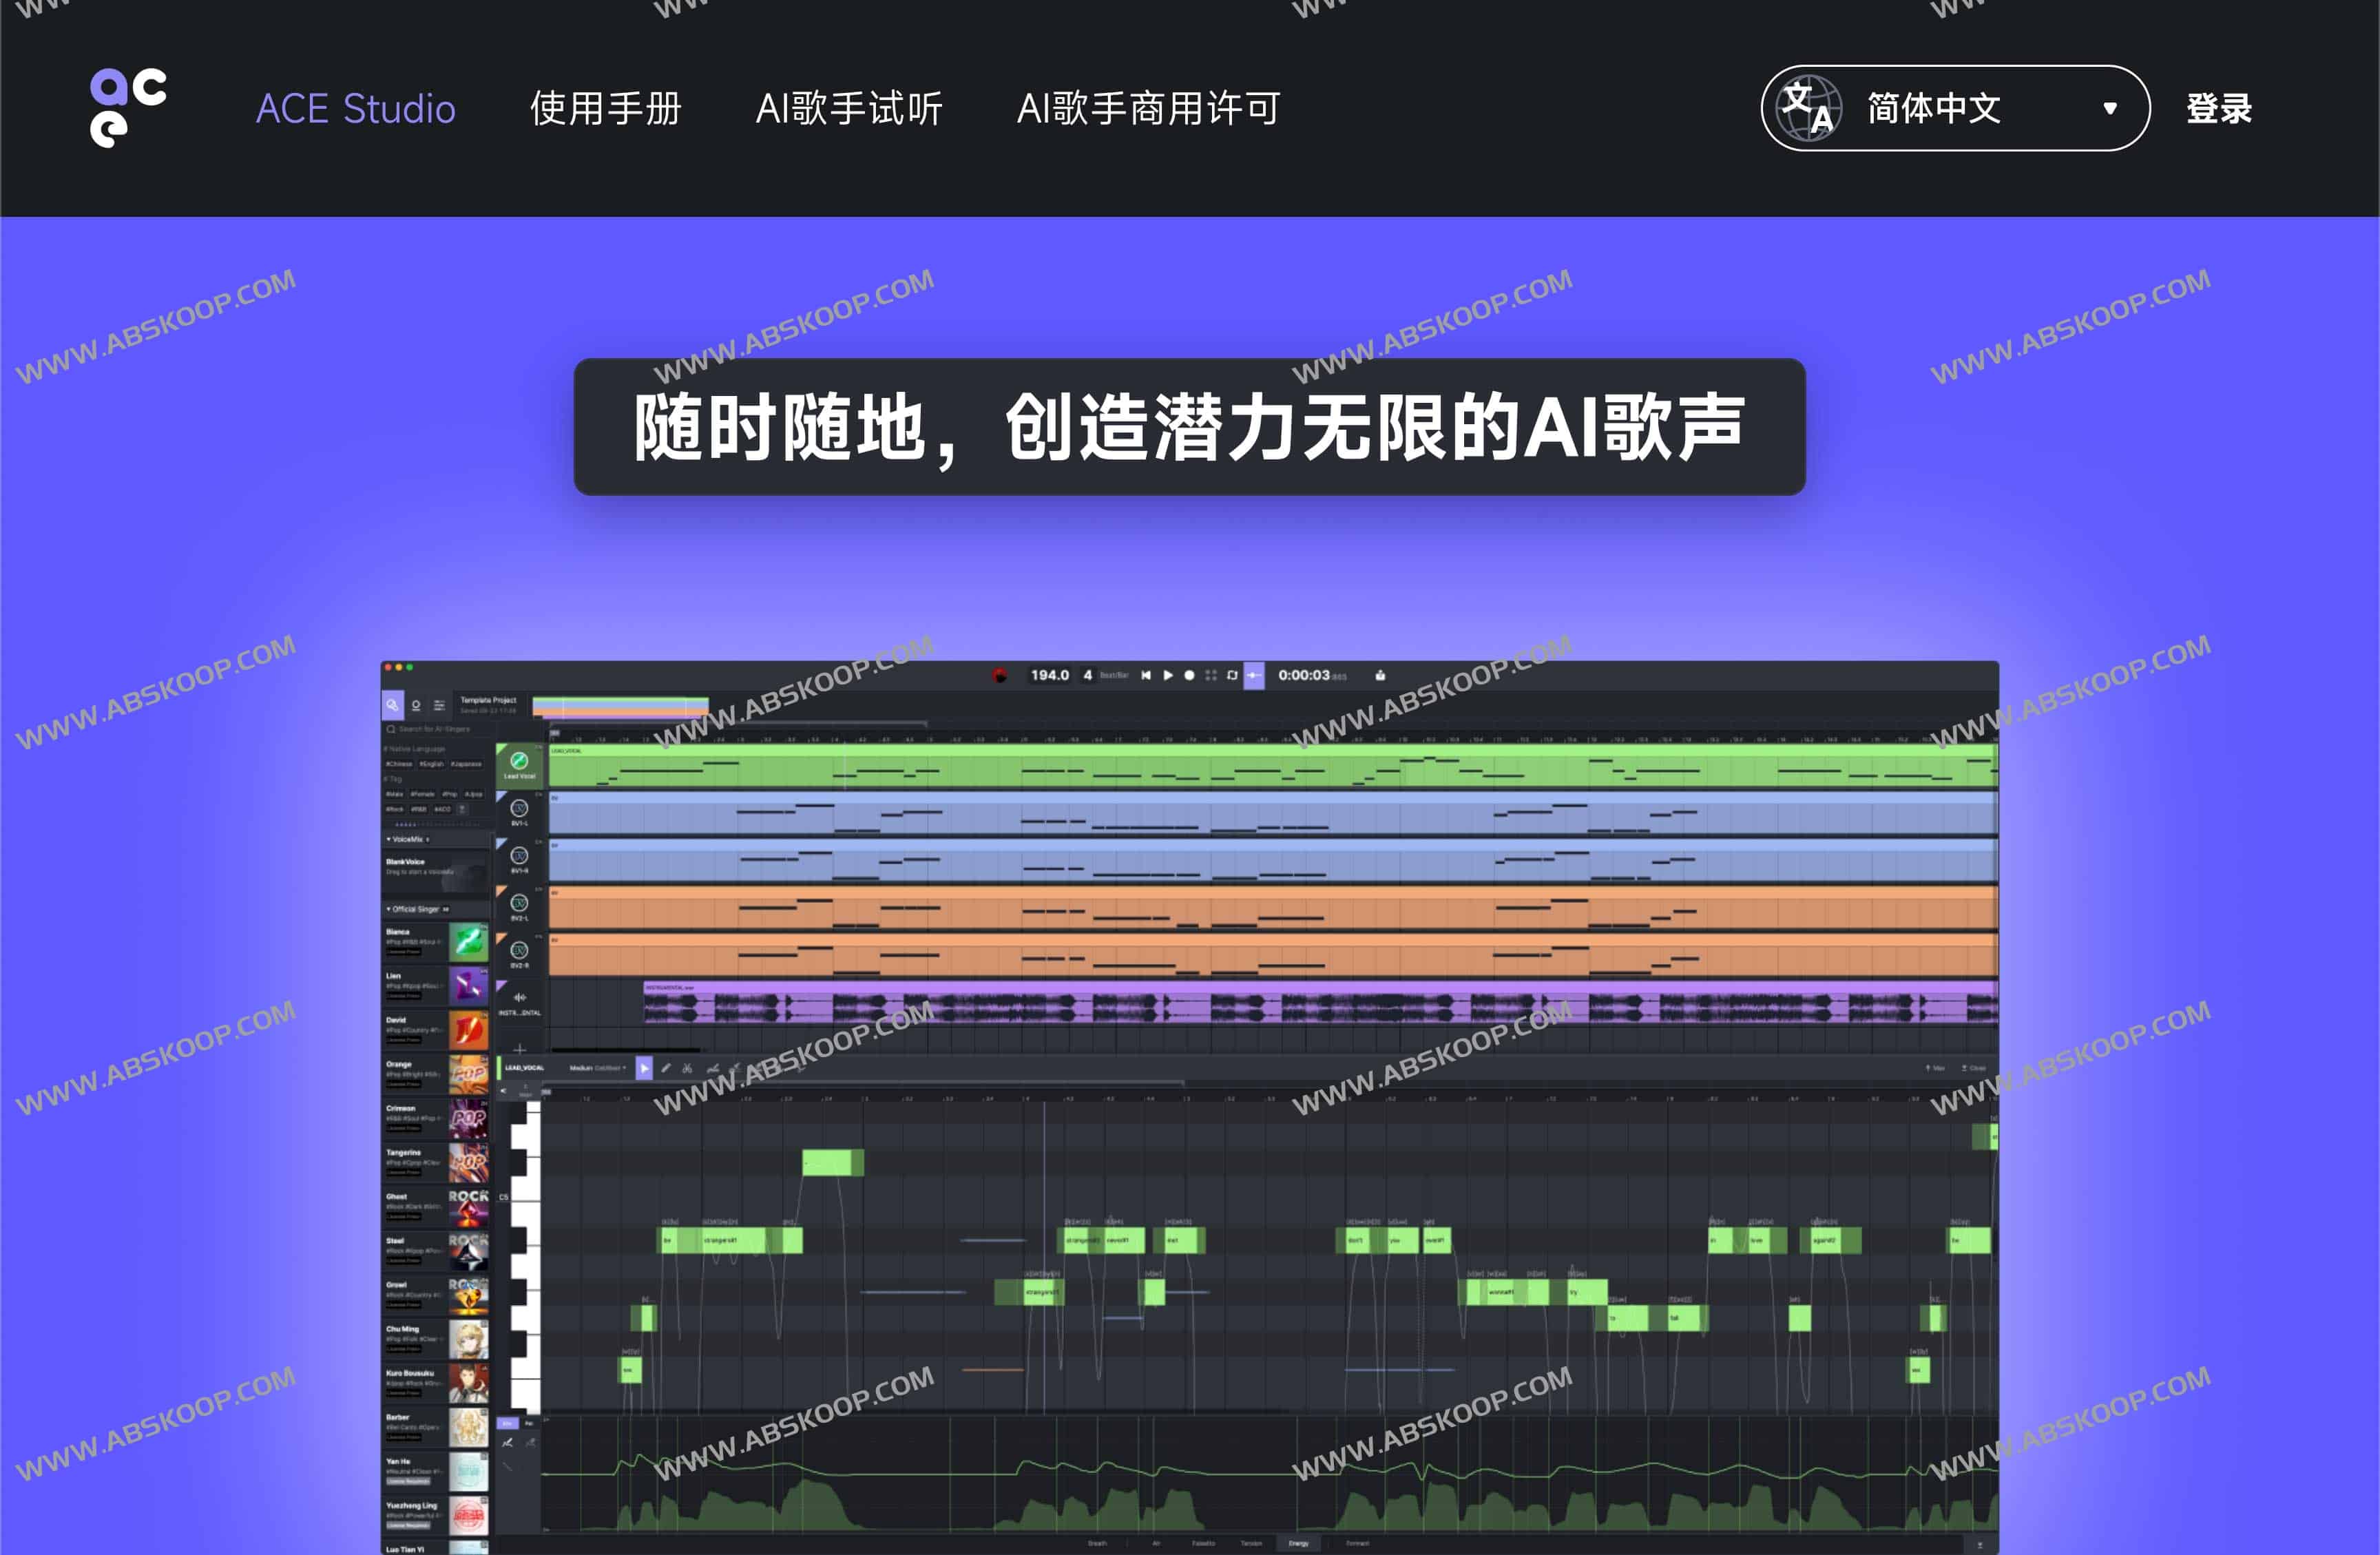
Task: Select the pencil draw tool in the note editor
Action: click(x=667, y=1068)
